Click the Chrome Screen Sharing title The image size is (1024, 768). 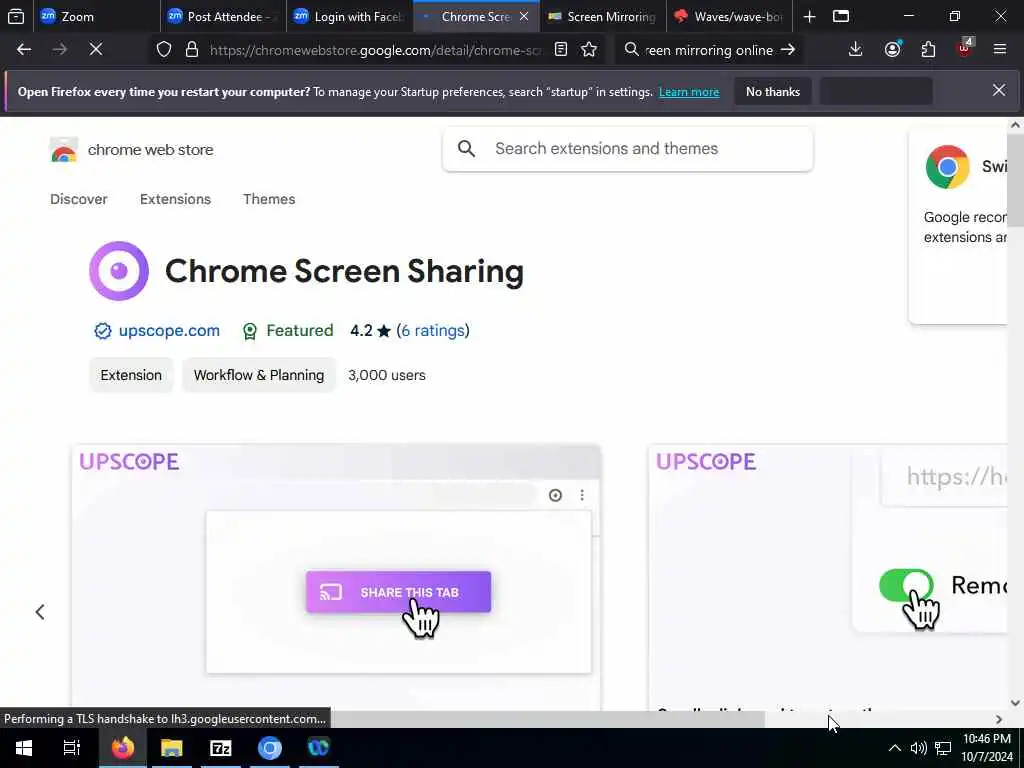coord(344,271)
